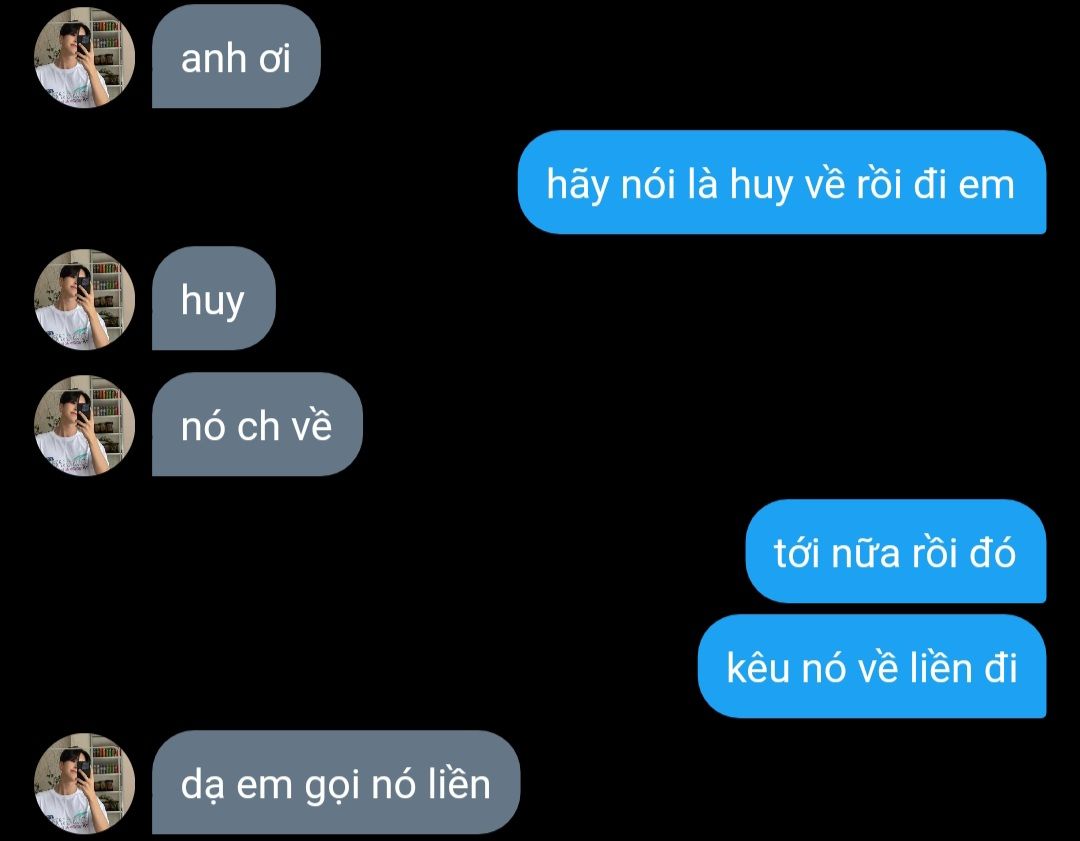1080x841 pixels.
Task: Tap the avatar next to "huy" message
Action: pyautogui.click(x=84, y=299)
